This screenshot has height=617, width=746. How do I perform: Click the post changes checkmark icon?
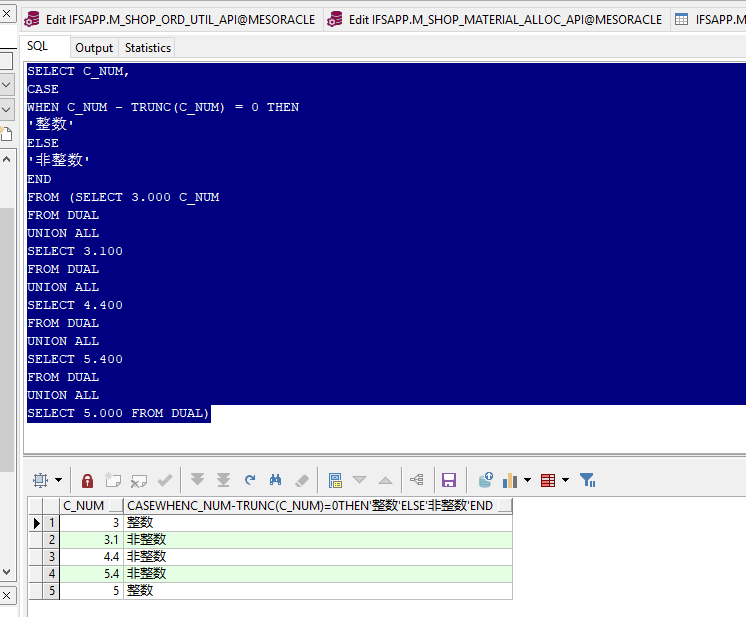pos(165,480)
